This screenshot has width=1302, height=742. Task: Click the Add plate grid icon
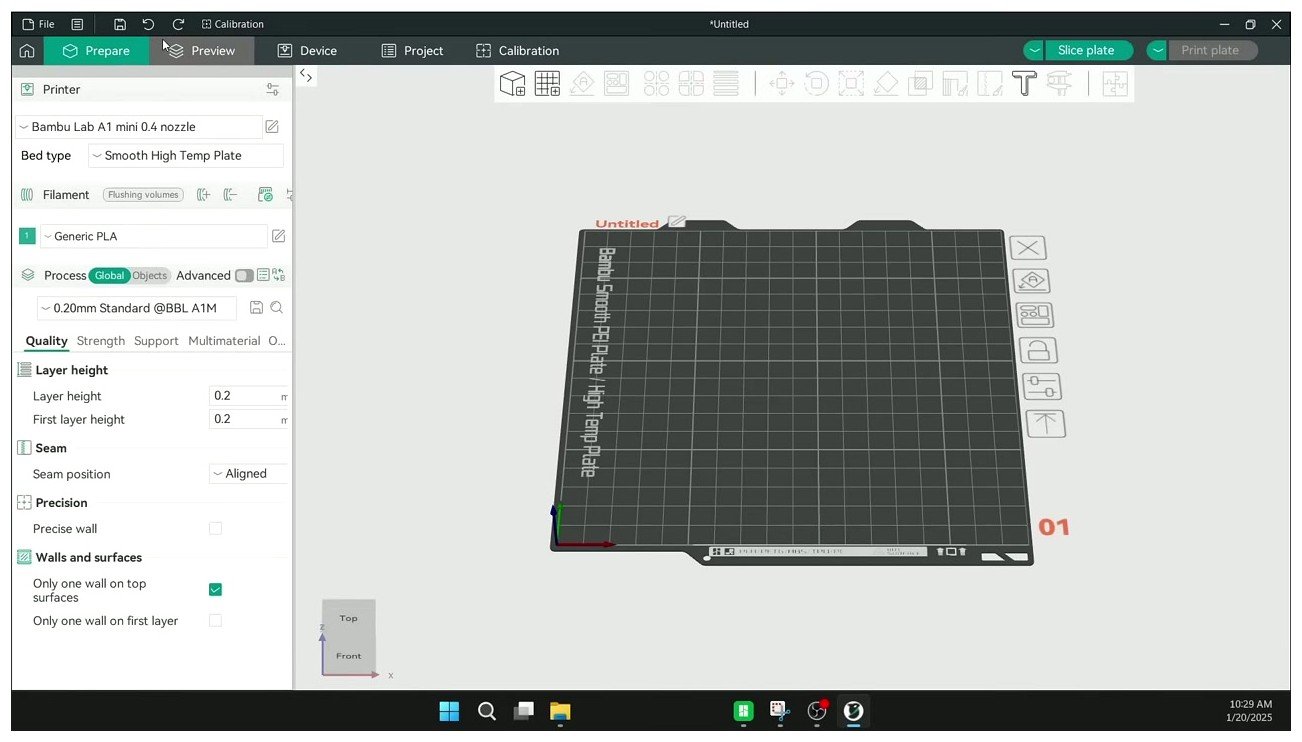[x=547, y=84]
